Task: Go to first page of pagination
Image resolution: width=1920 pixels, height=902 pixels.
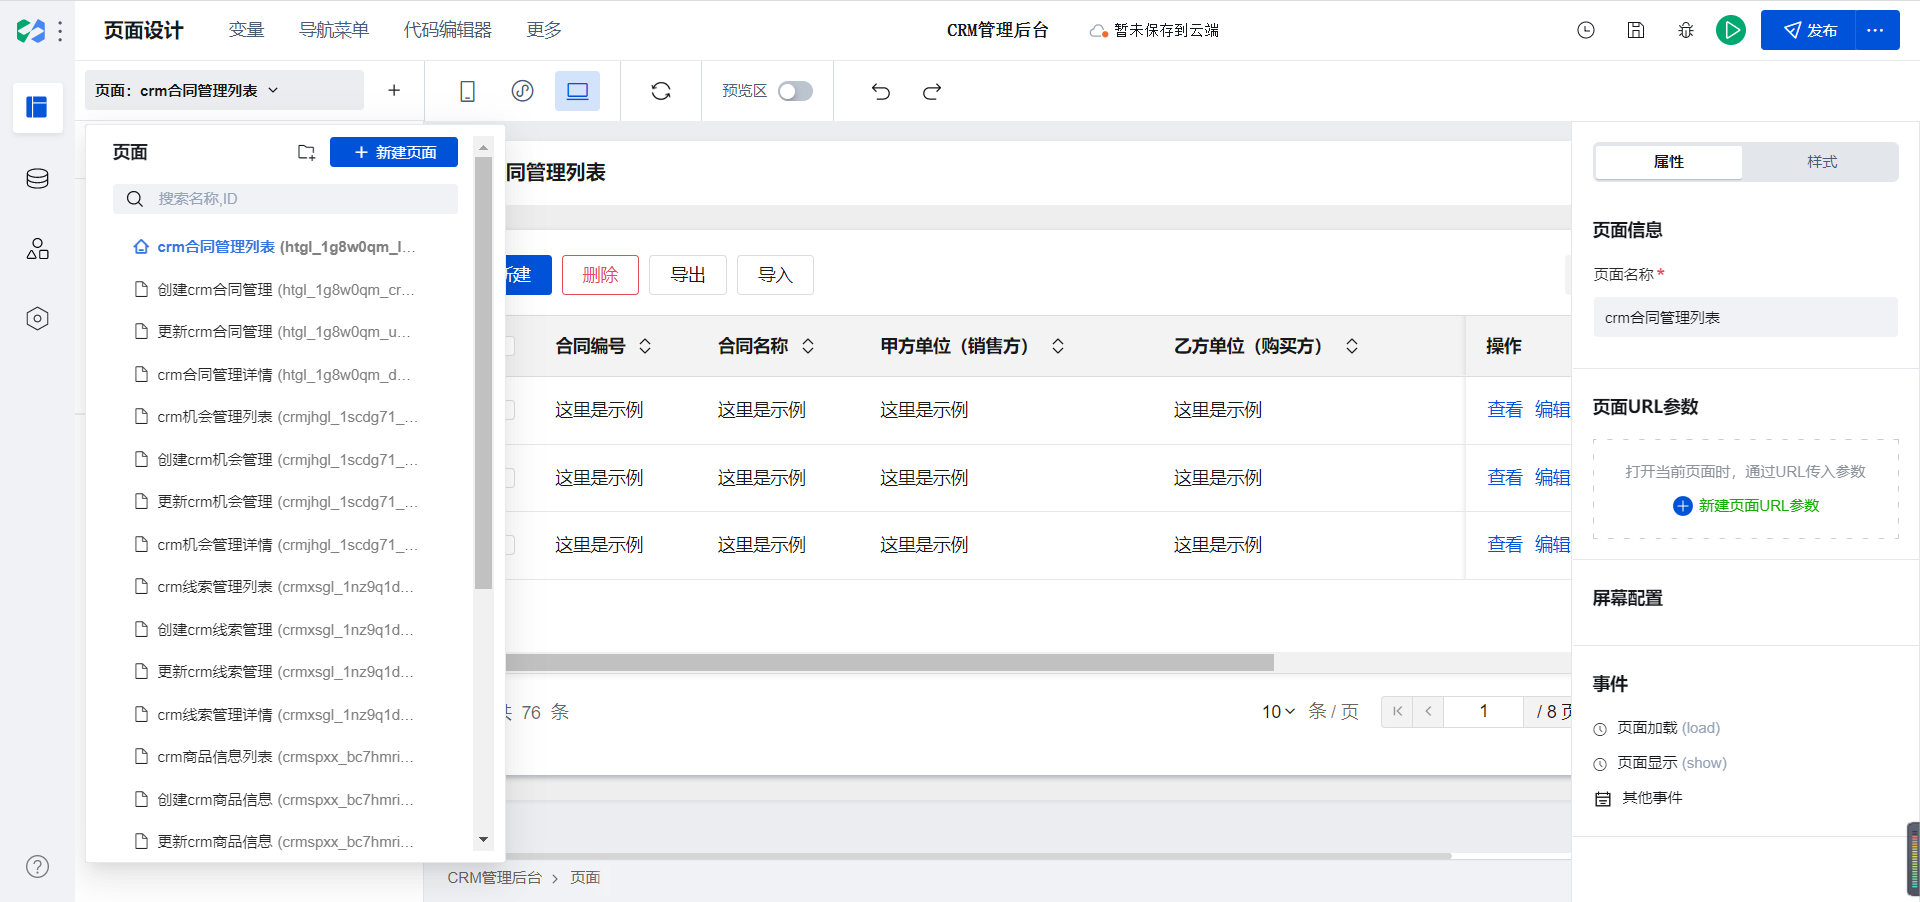Action: (1397, 712)
